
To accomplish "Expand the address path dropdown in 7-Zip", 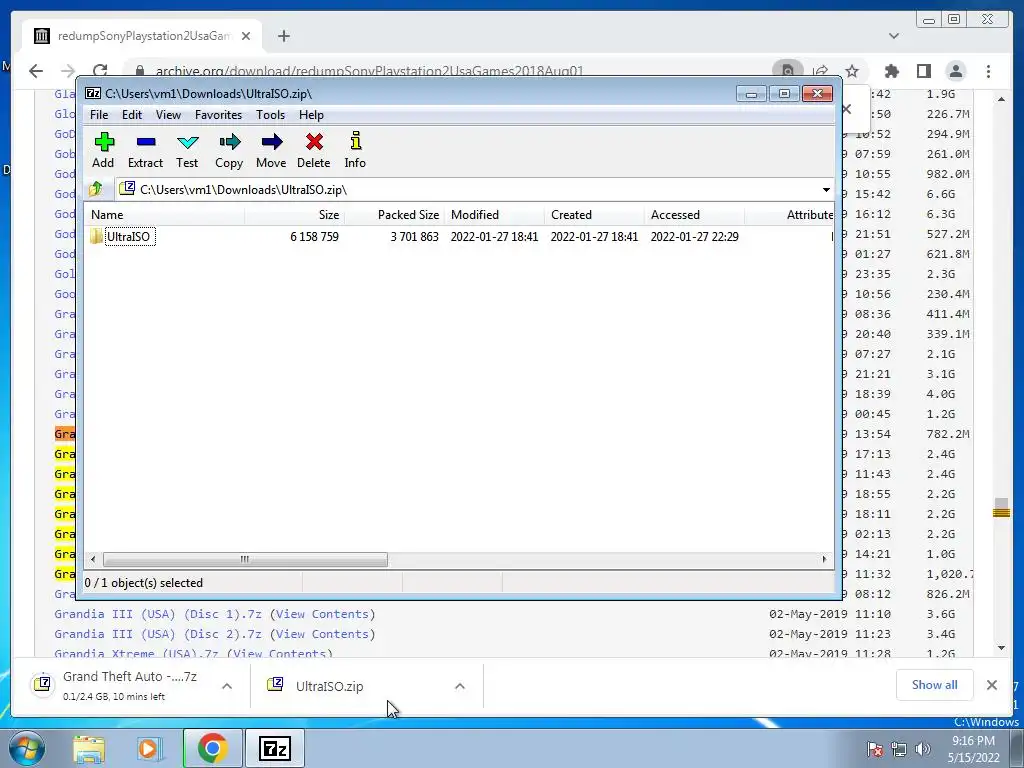I will pyautogui.click(x=826, y=189).
